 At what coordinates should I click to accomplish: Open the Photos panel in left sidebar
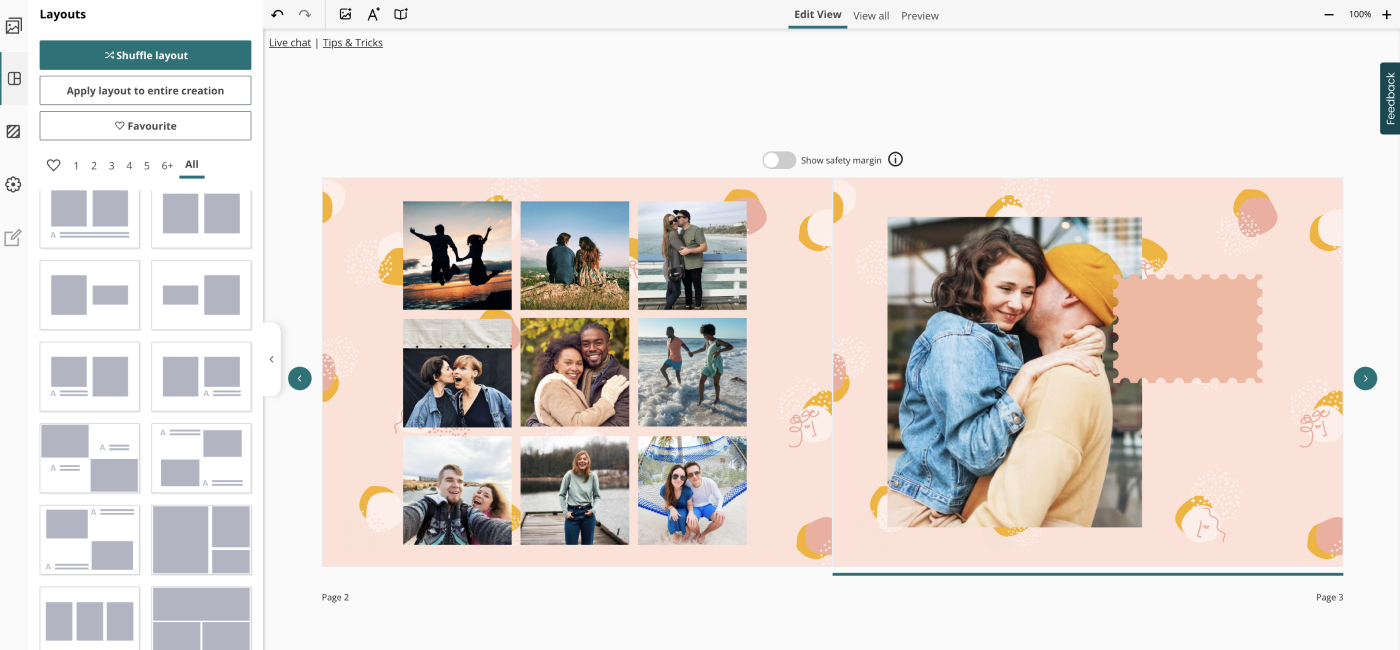[14, 26]
